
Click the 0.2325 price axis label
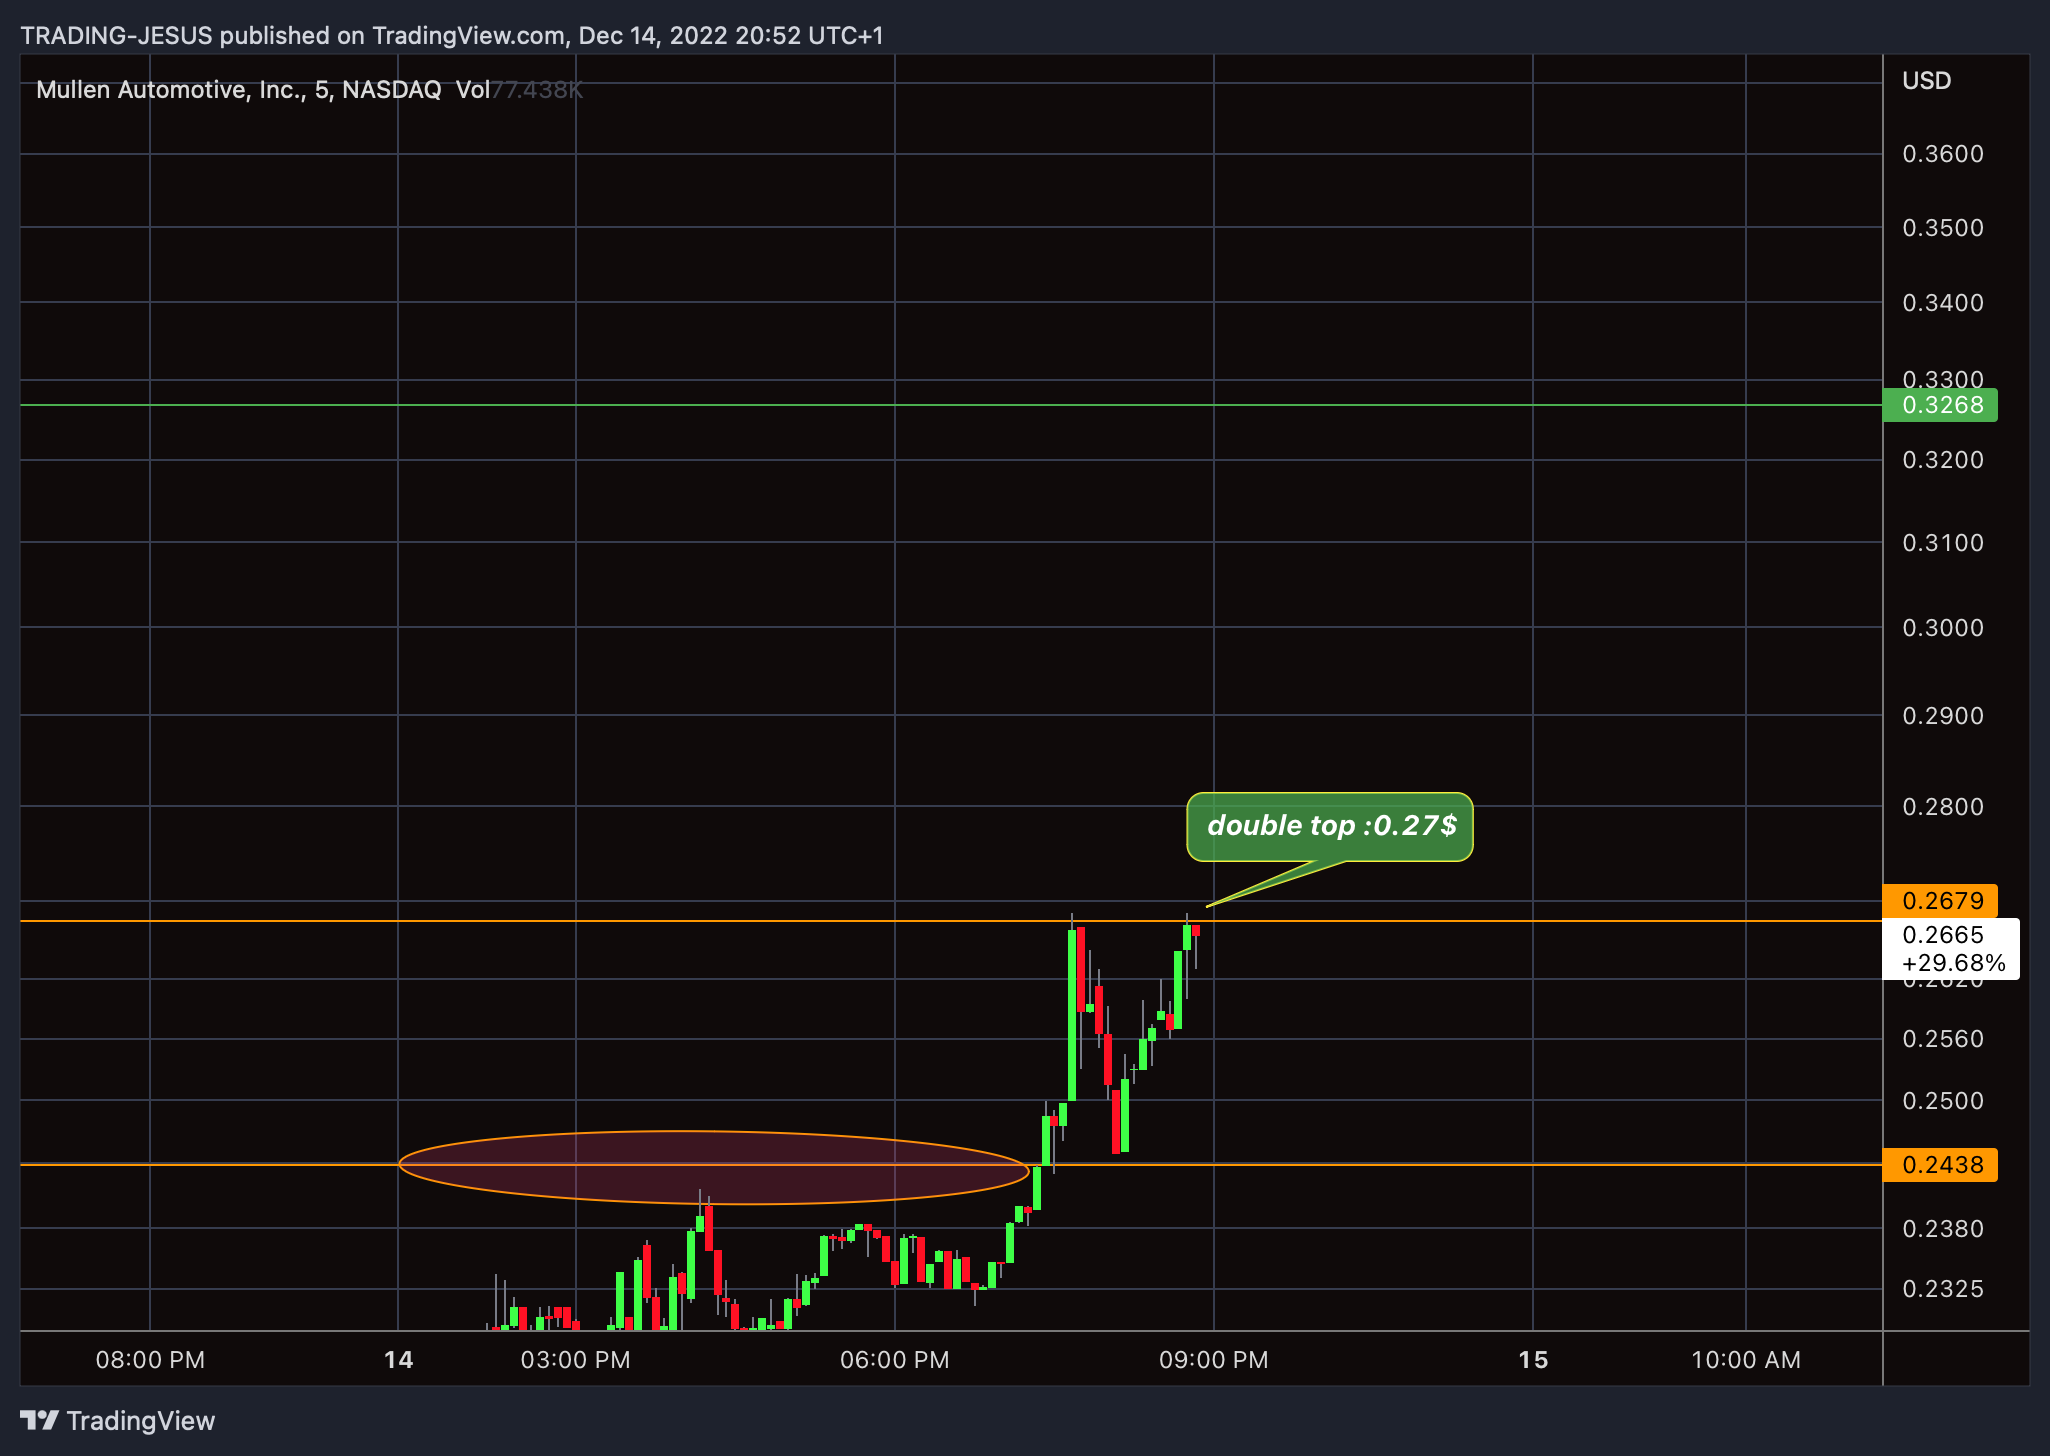tap(1943, 1289)
